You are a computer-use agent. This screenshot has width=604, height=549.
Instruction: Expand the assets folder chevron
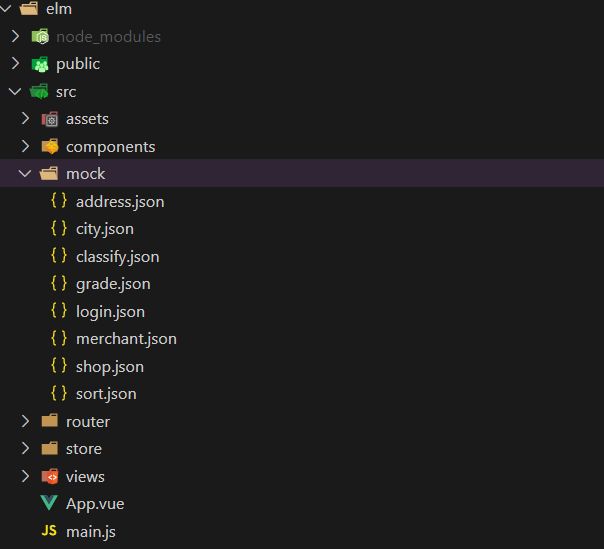point(25,119)
